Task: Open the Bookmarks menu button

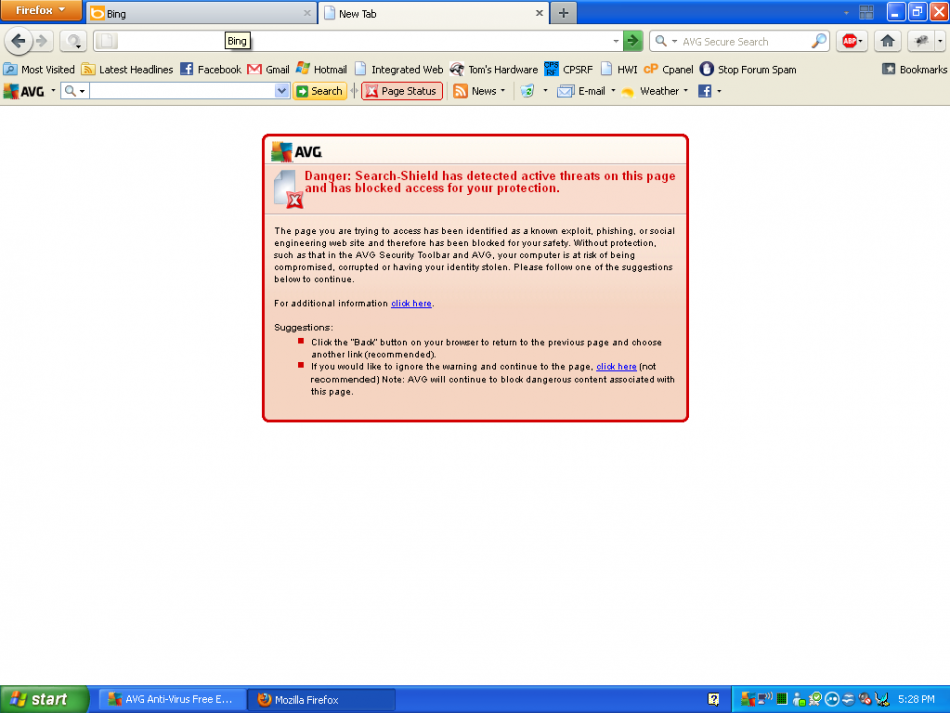Action: click(914, 70)
